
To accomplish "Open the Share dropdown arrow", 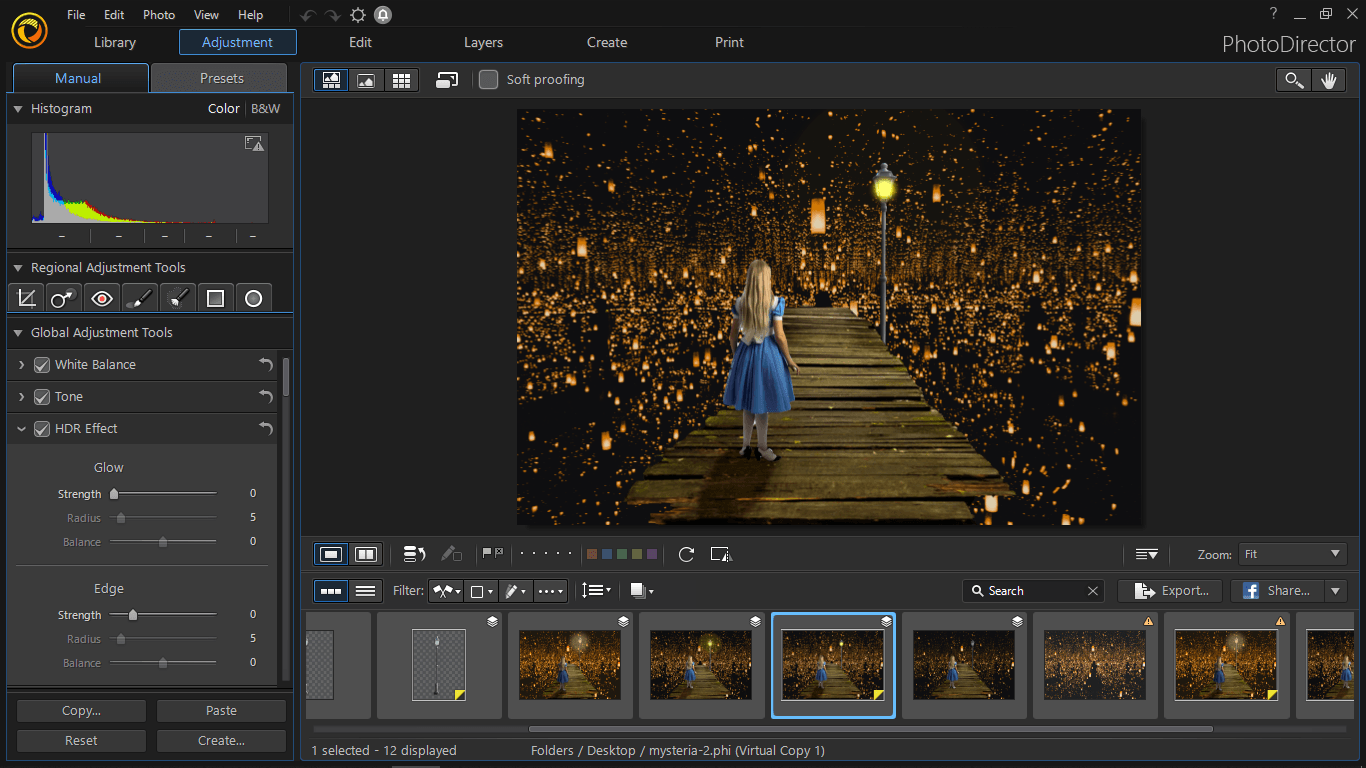I will [x=1335, y=591].
